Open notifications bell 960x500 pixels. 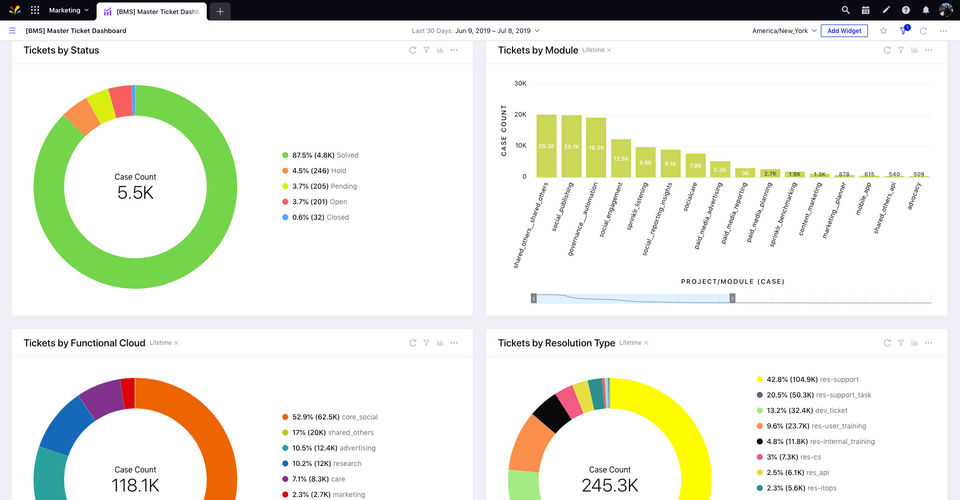click(x=926, y=10)
